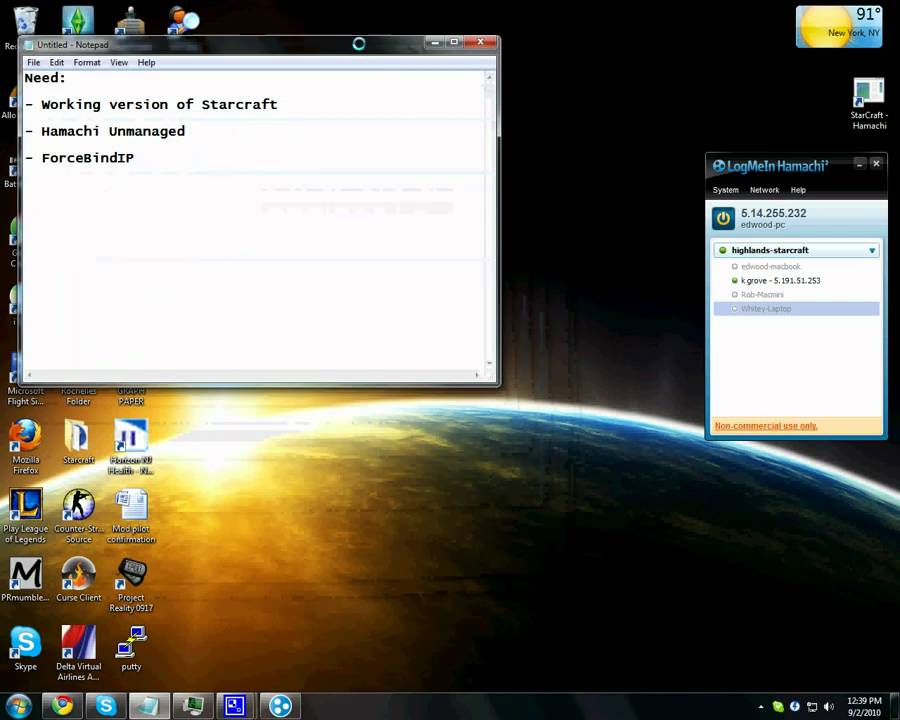This screenshot has height=720, width=900.
Task: Select the Skype desktop icon
Action: click(25, 648)
